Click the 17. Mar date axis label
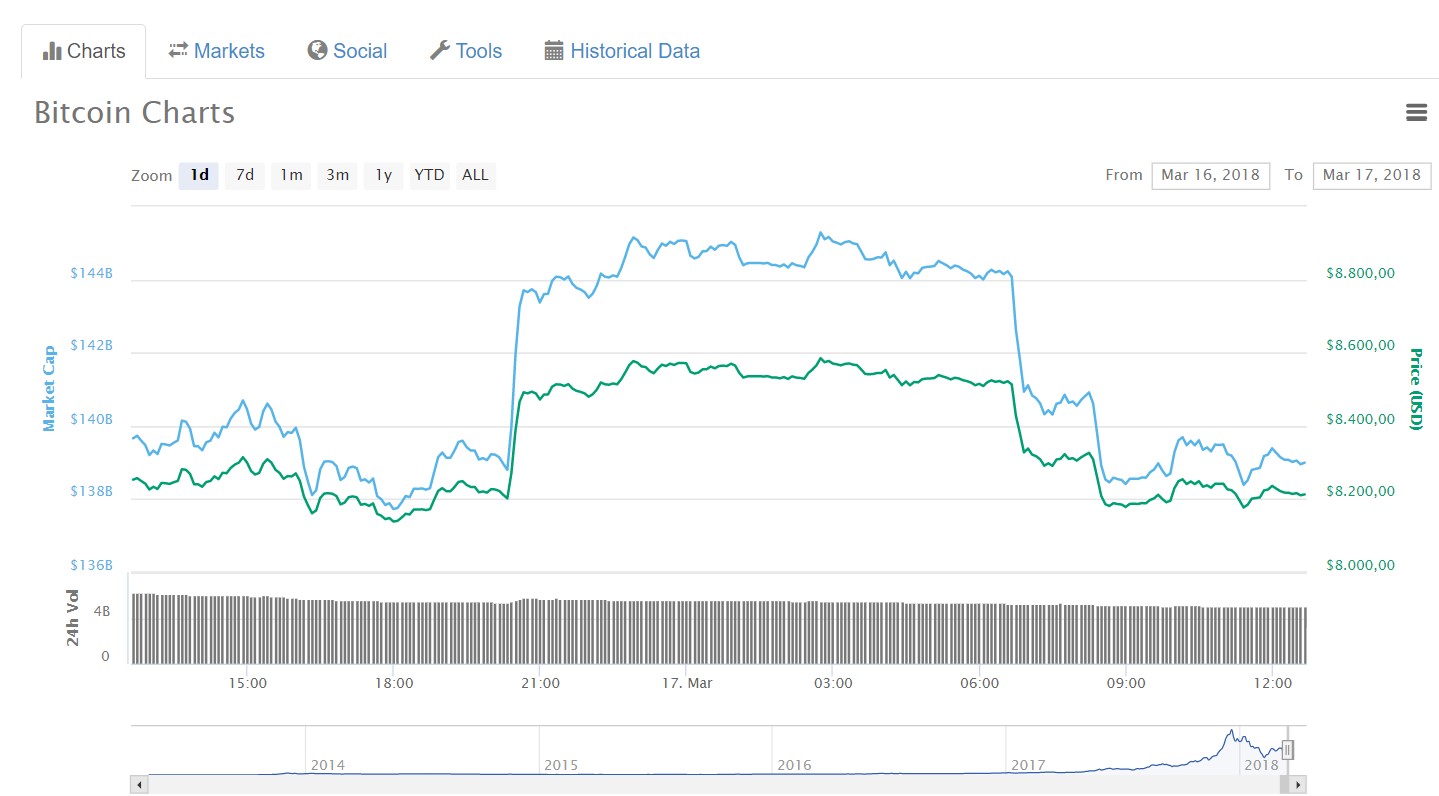 [687, 683]
